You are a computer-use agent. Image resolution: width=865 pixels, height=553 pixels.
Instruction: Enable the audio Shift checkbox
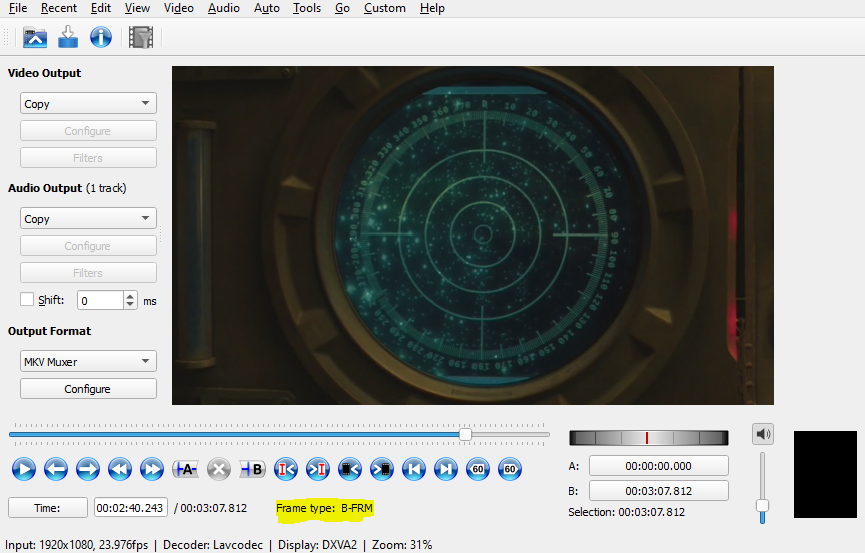pyautogui.click(x=27, y=299)
